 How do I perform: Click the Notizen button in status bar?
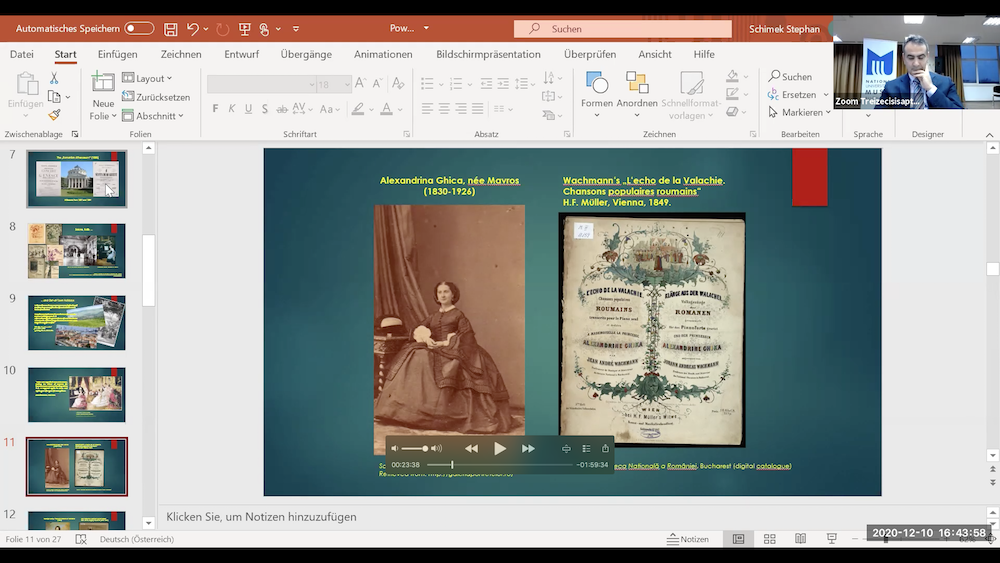coord(688,539)
